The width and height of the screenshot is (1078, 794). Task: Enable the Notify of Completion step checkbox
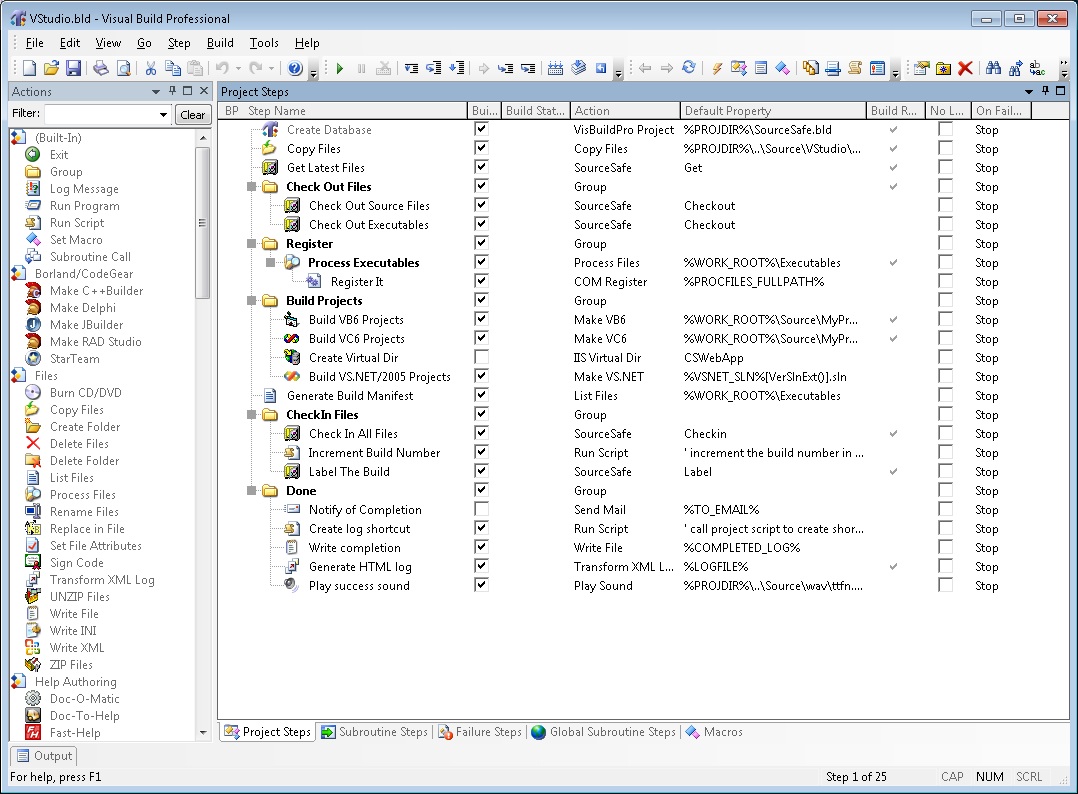(481, 509)
